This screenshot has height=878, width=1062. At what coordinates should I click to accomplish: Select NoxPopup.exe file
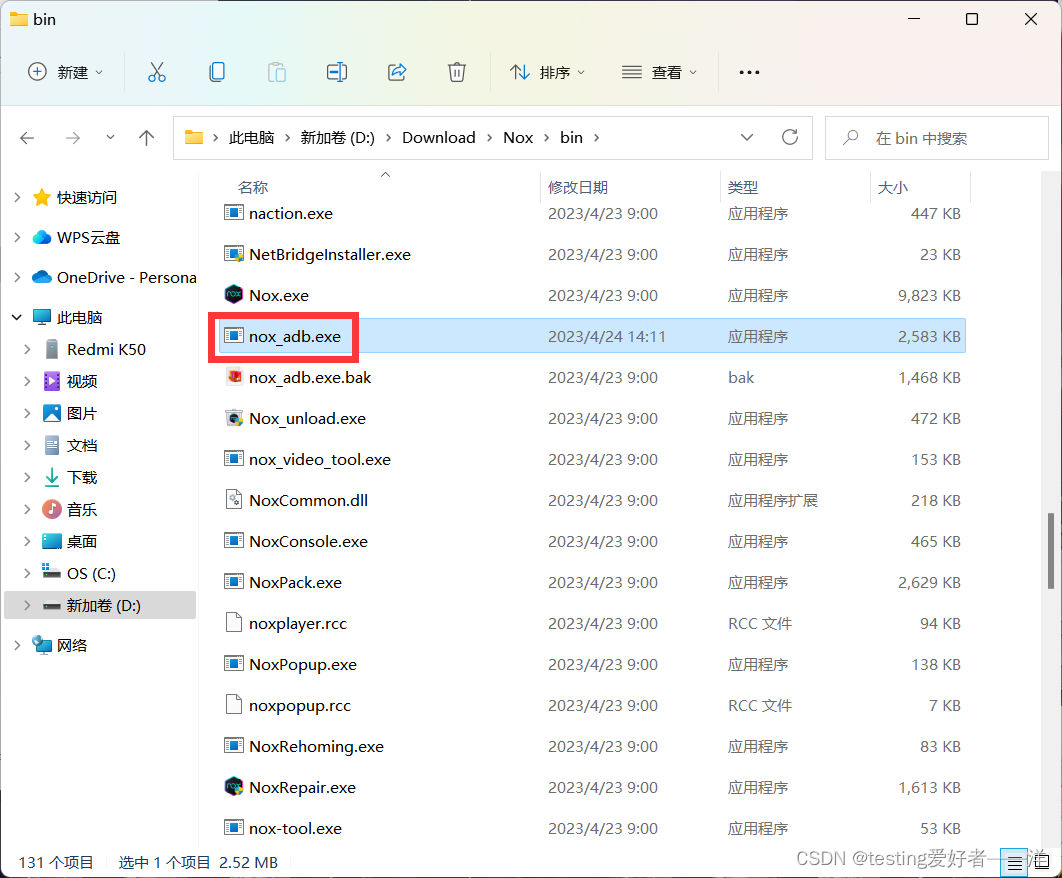[593, 664]
